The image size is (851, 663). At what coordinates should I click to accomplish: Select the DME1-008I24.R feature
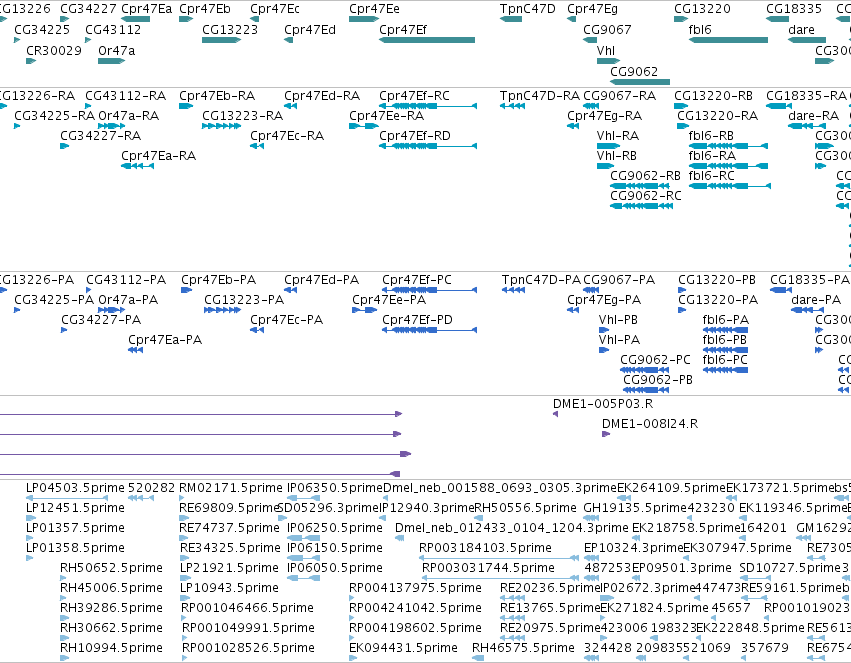(x=606, y=434)
